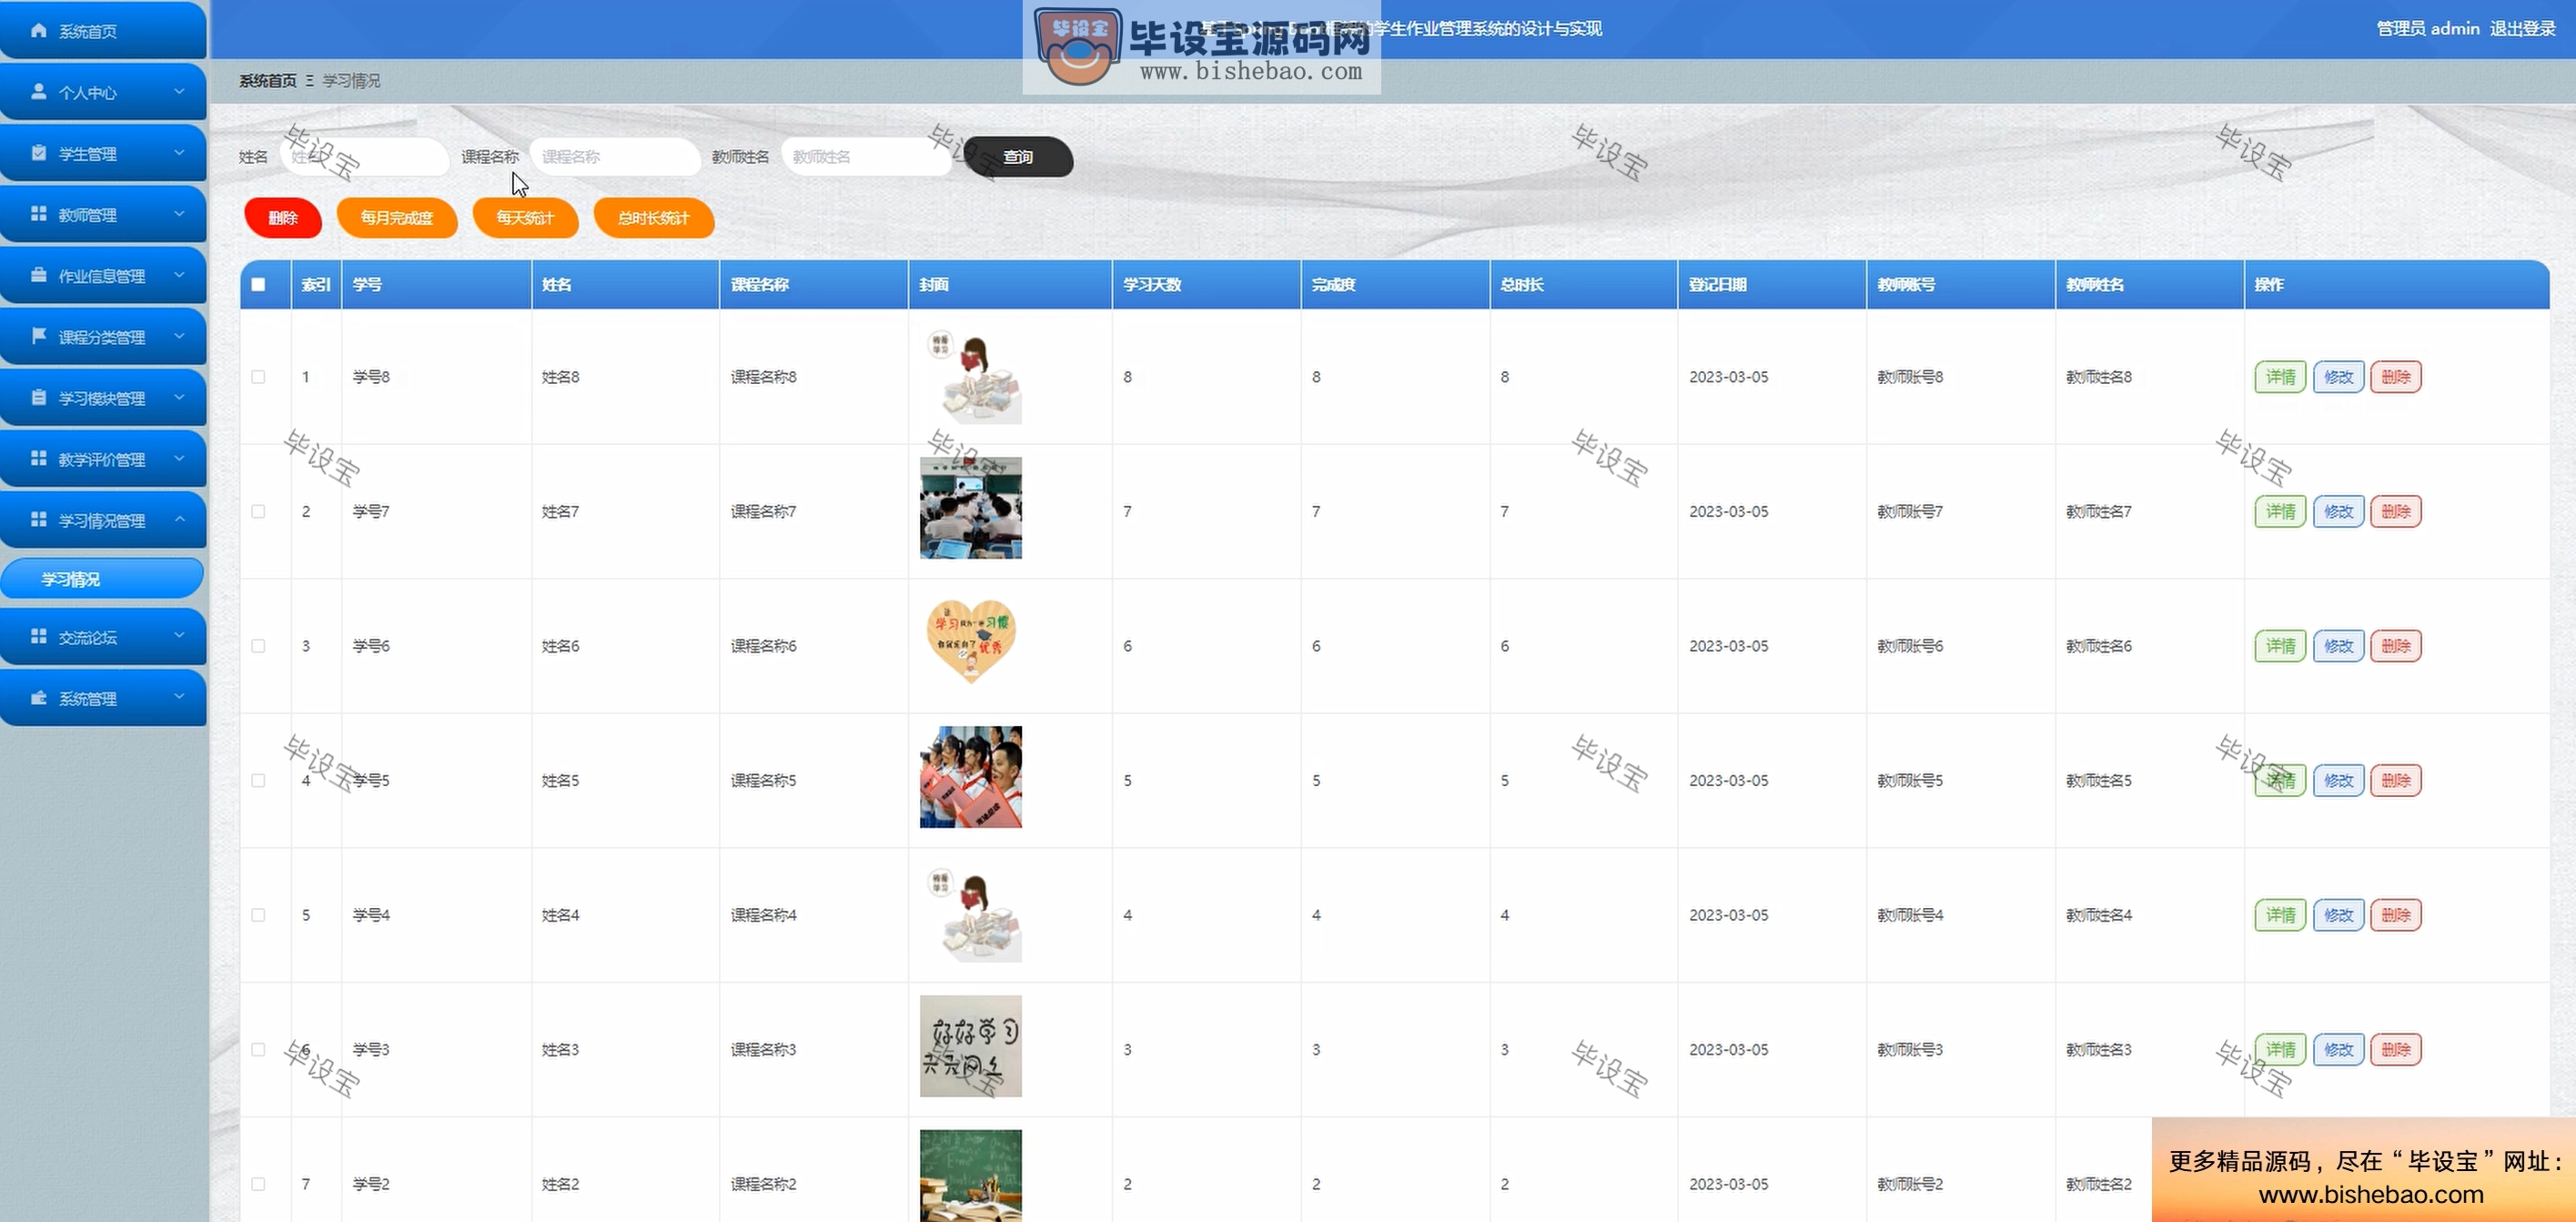Expand the 系统管理 menu chevron
The height and width of the screenshot is (1222, 2576).
[179, 697]
